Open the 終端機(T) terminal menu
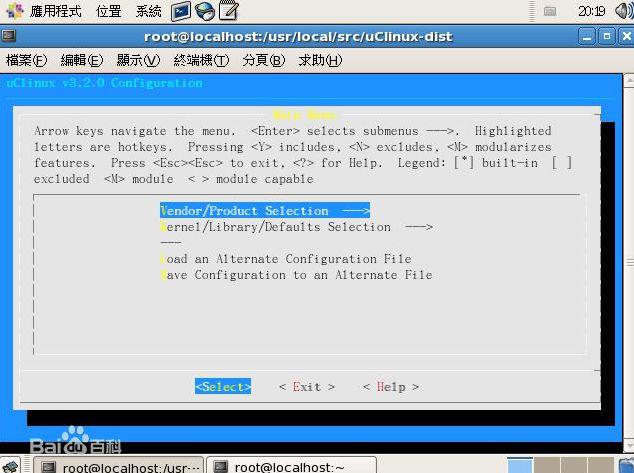 201,61
